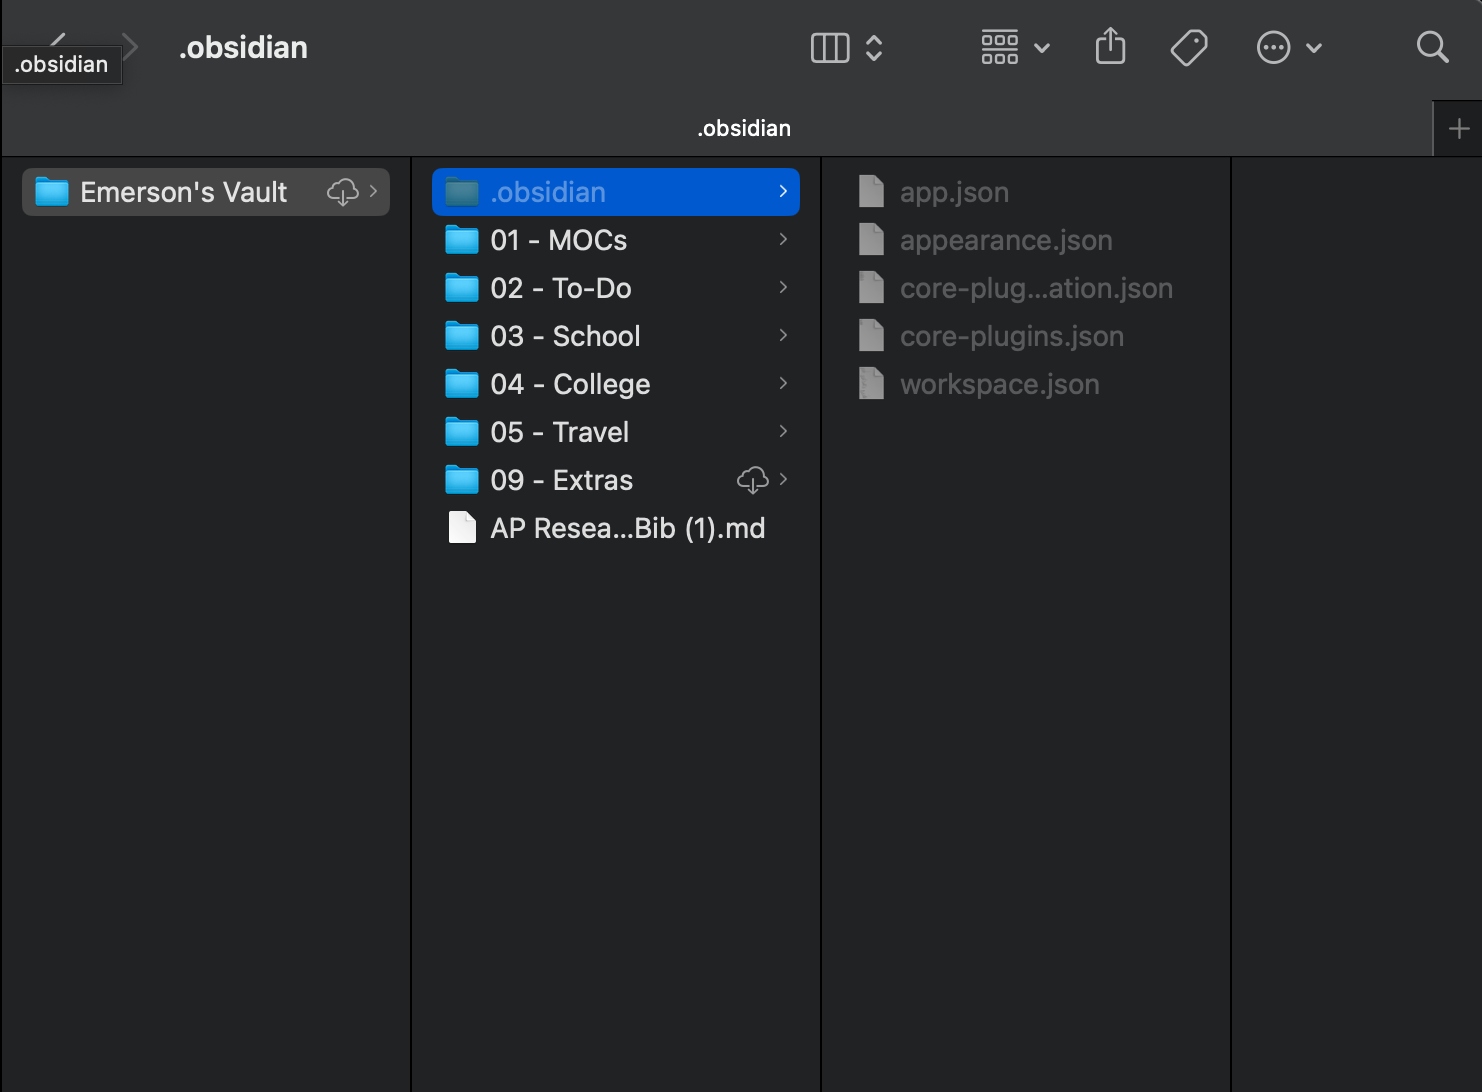Download Emerson's Vault from iCloud

point(343,192)
